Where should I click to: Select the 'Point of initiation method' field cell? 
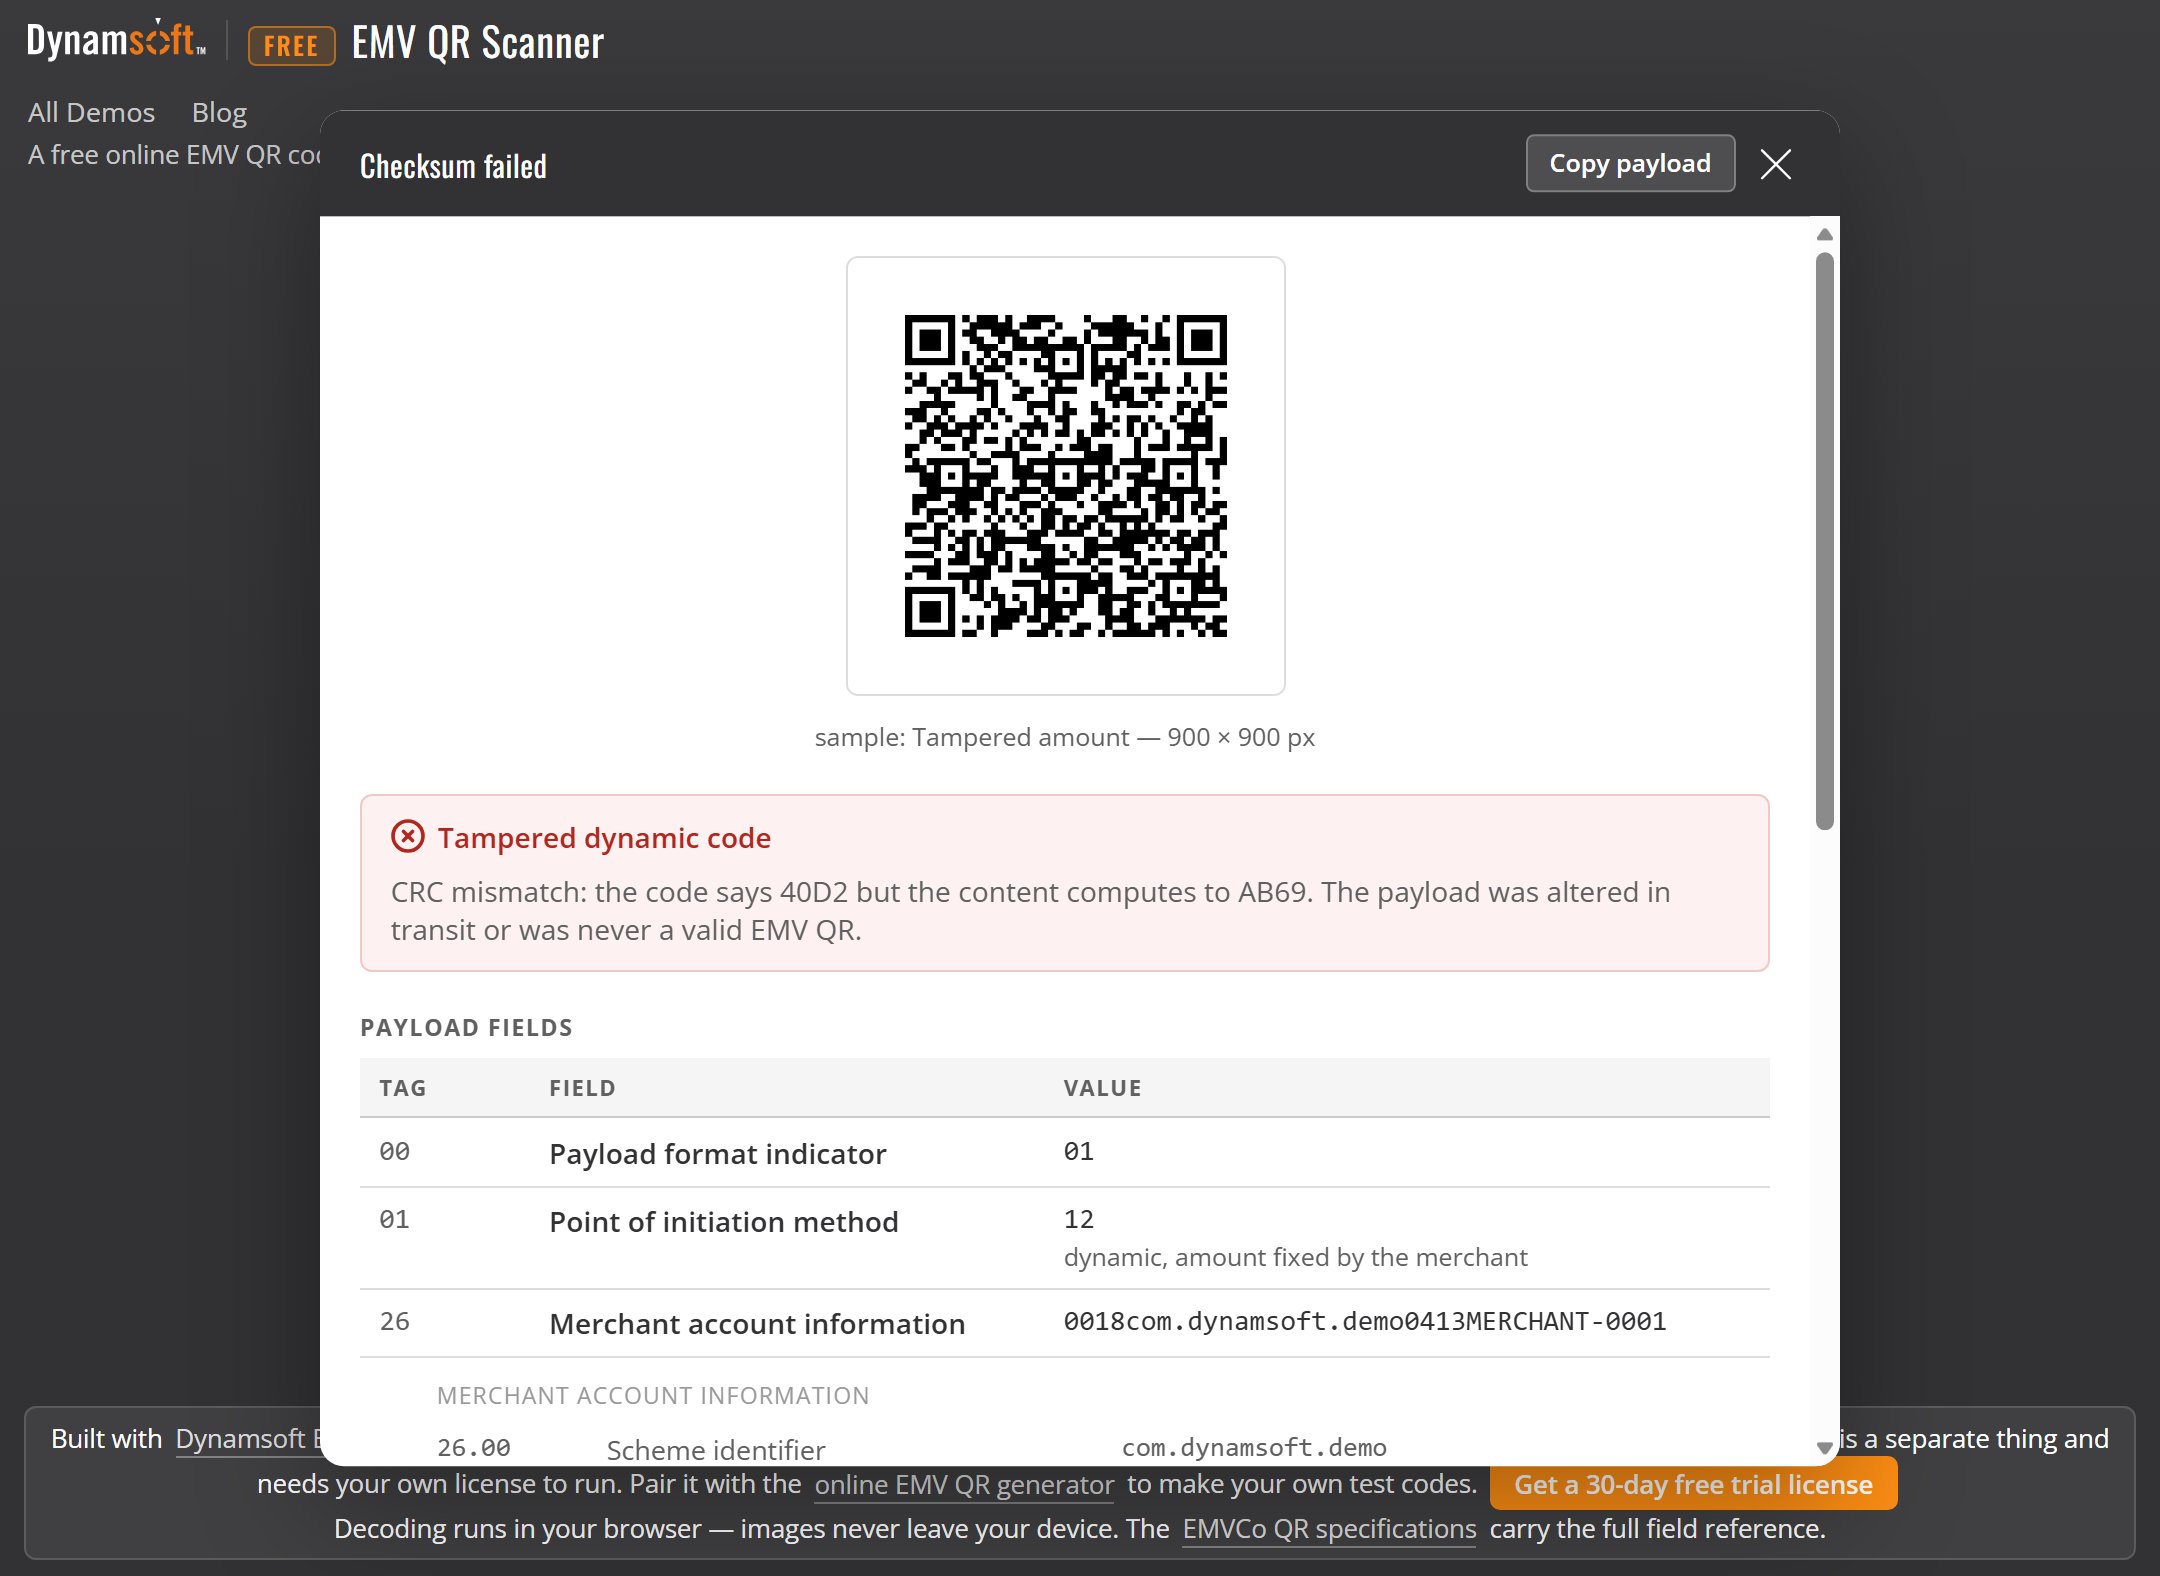[724, 1221]
